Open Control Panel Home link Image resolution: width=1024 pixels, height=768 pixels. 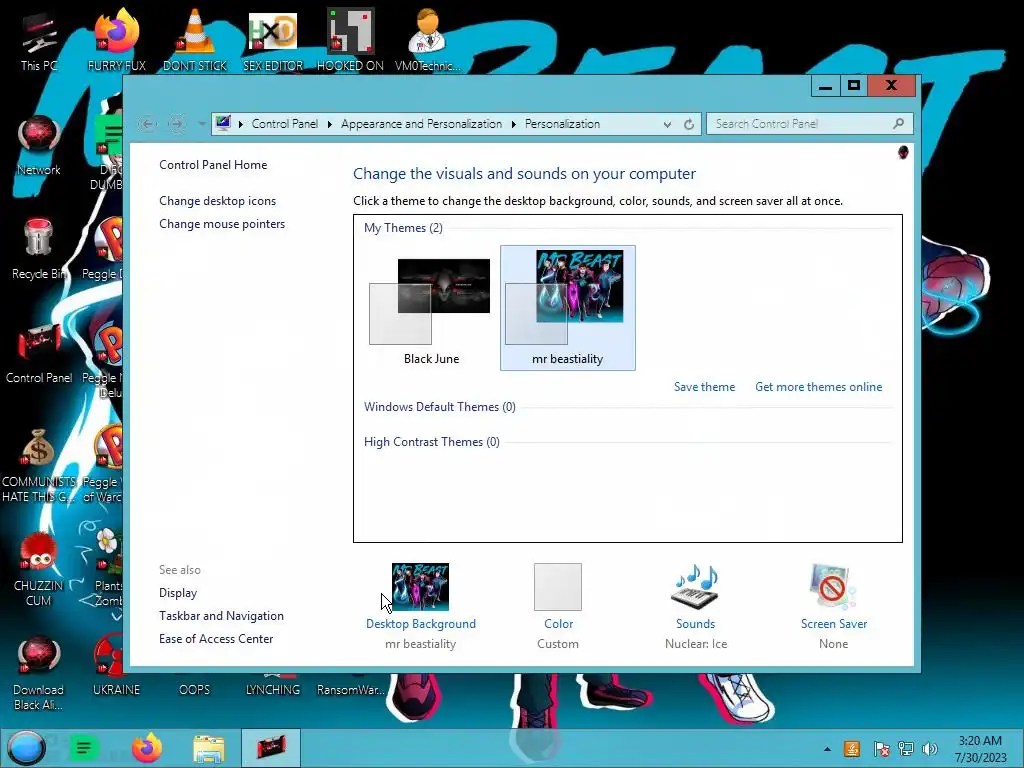click(213, 165)
